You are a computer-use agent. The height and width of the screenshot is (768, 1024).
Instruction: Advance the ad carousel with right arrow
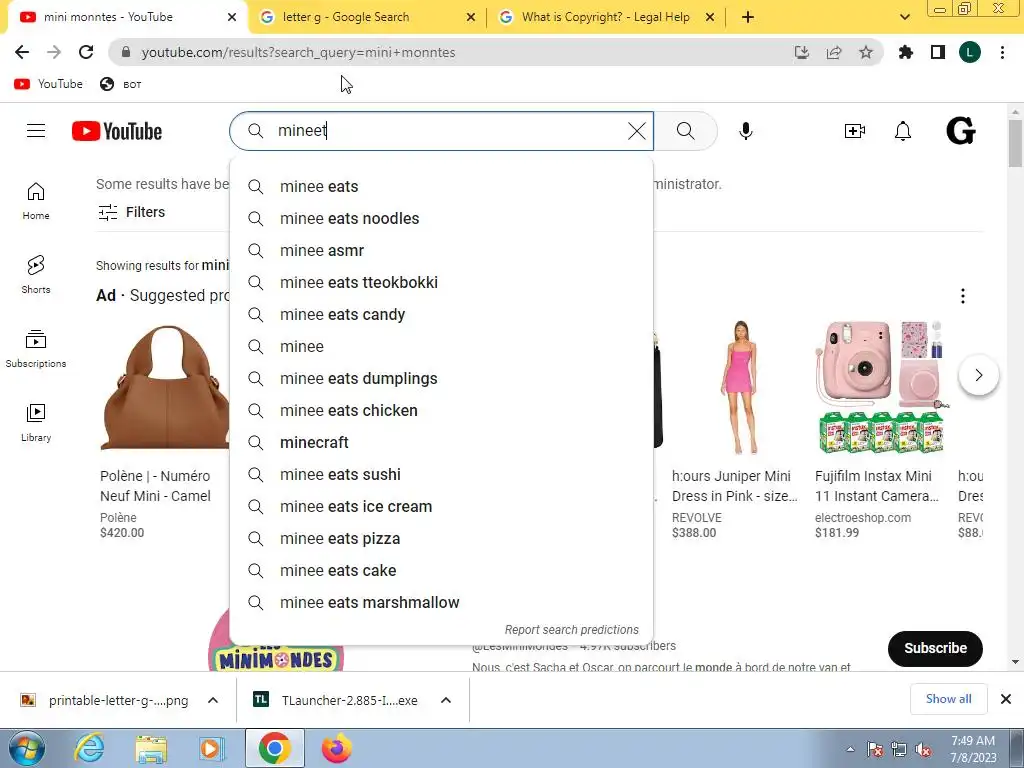coord(978,375)
